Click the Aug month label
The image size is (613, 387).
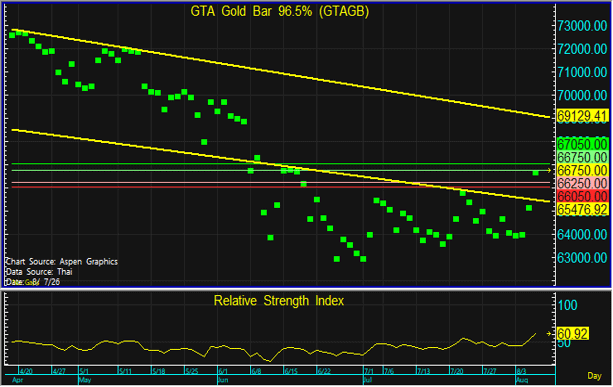522,380
